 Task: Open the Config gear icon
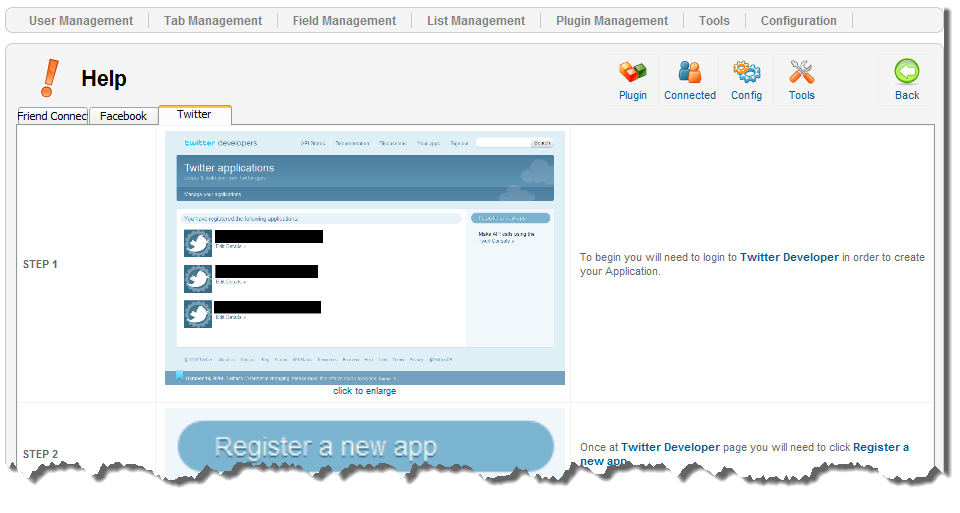click(746, 80)
